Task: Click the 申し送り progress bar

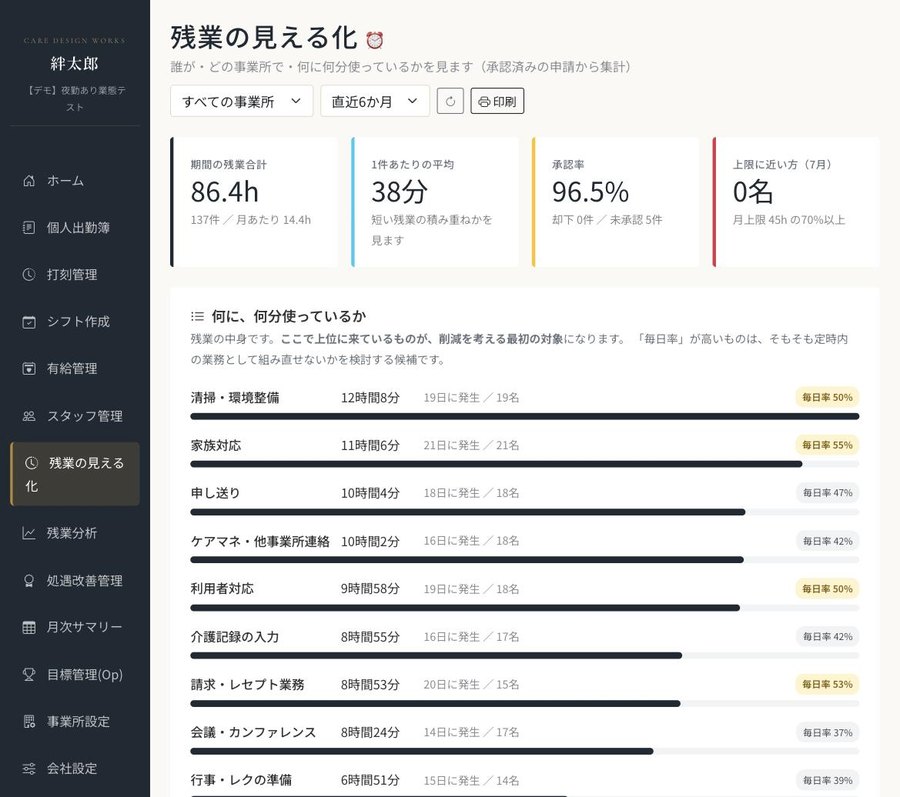Action: 525,512
